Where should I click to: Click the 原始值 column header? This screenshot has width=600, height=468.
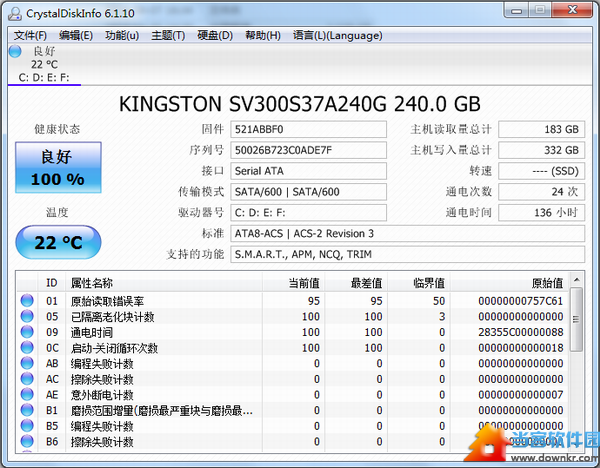click(x=509, y=283)
